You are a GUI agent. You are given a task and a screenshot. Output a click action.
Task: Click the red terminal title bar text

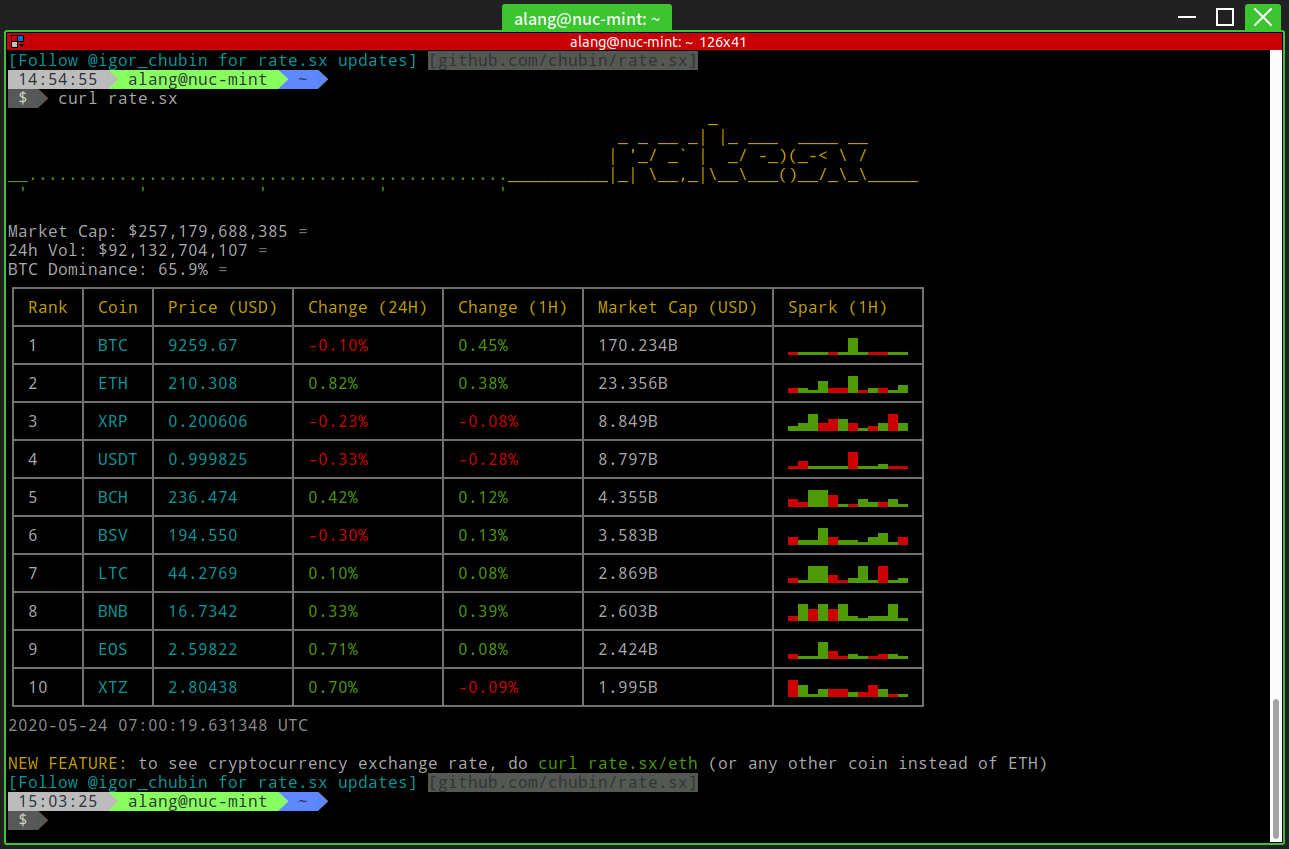(658, 42)
